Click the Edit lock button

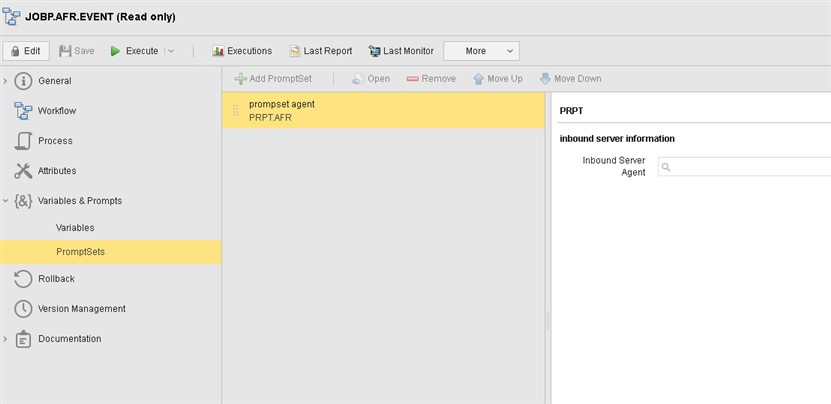point(25,51)
